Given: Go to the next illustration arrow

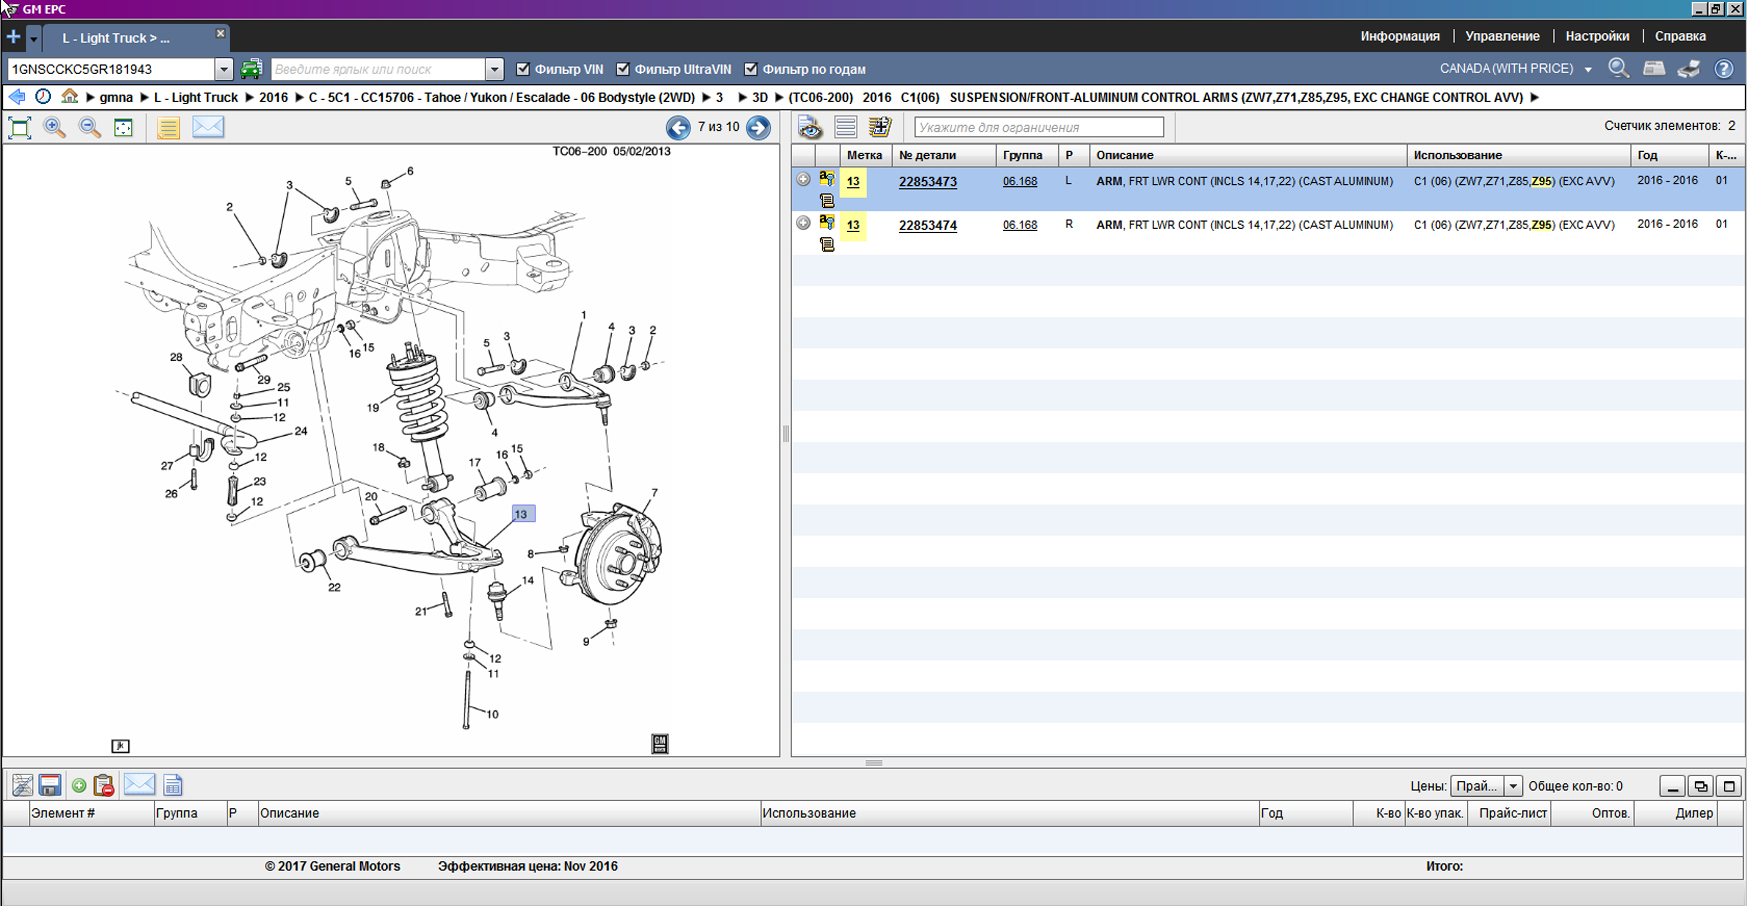Looking at the screenshot, I should point(759,128).
